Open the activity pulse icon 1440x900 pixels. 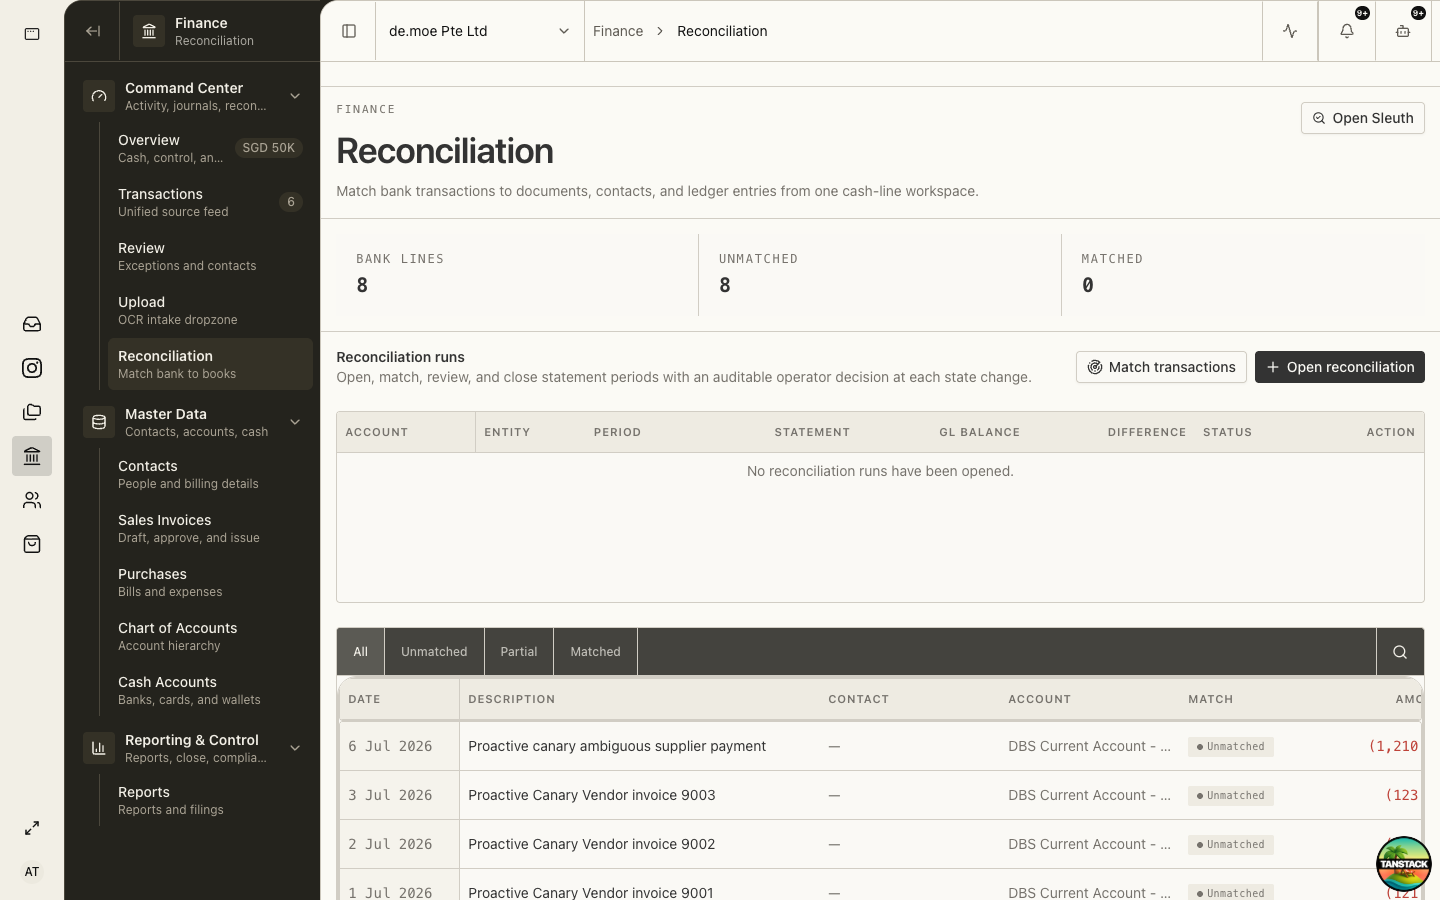pos(1290,31)
